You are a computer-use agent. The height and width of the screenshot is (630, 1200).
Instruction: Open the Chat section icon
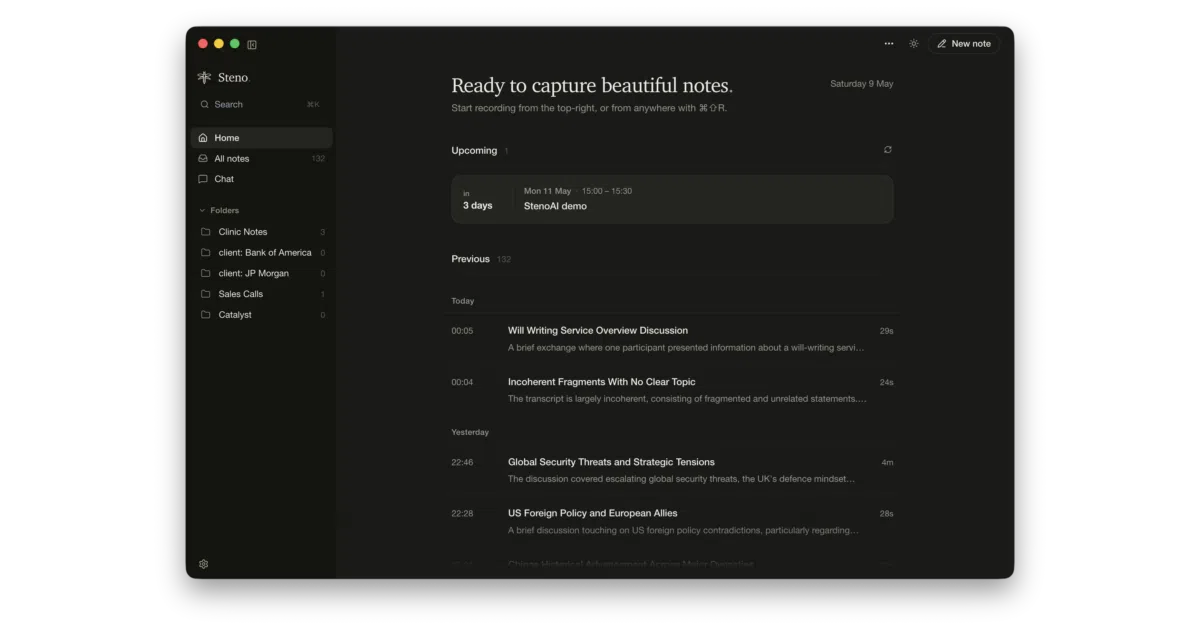coord(203,179)
